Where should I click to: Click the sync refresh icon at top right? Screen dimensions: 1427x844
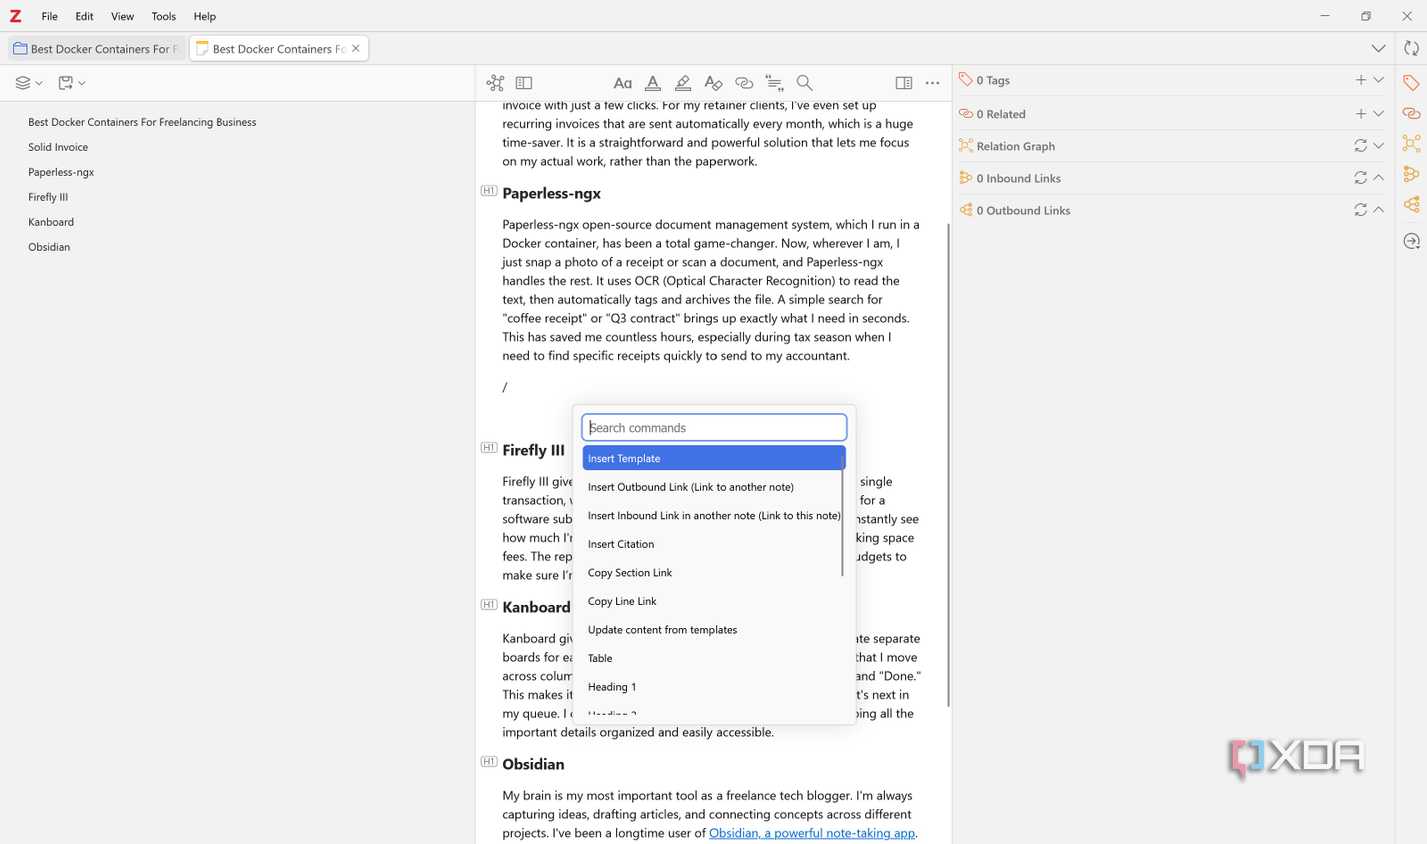click(x=1411, y=48)
